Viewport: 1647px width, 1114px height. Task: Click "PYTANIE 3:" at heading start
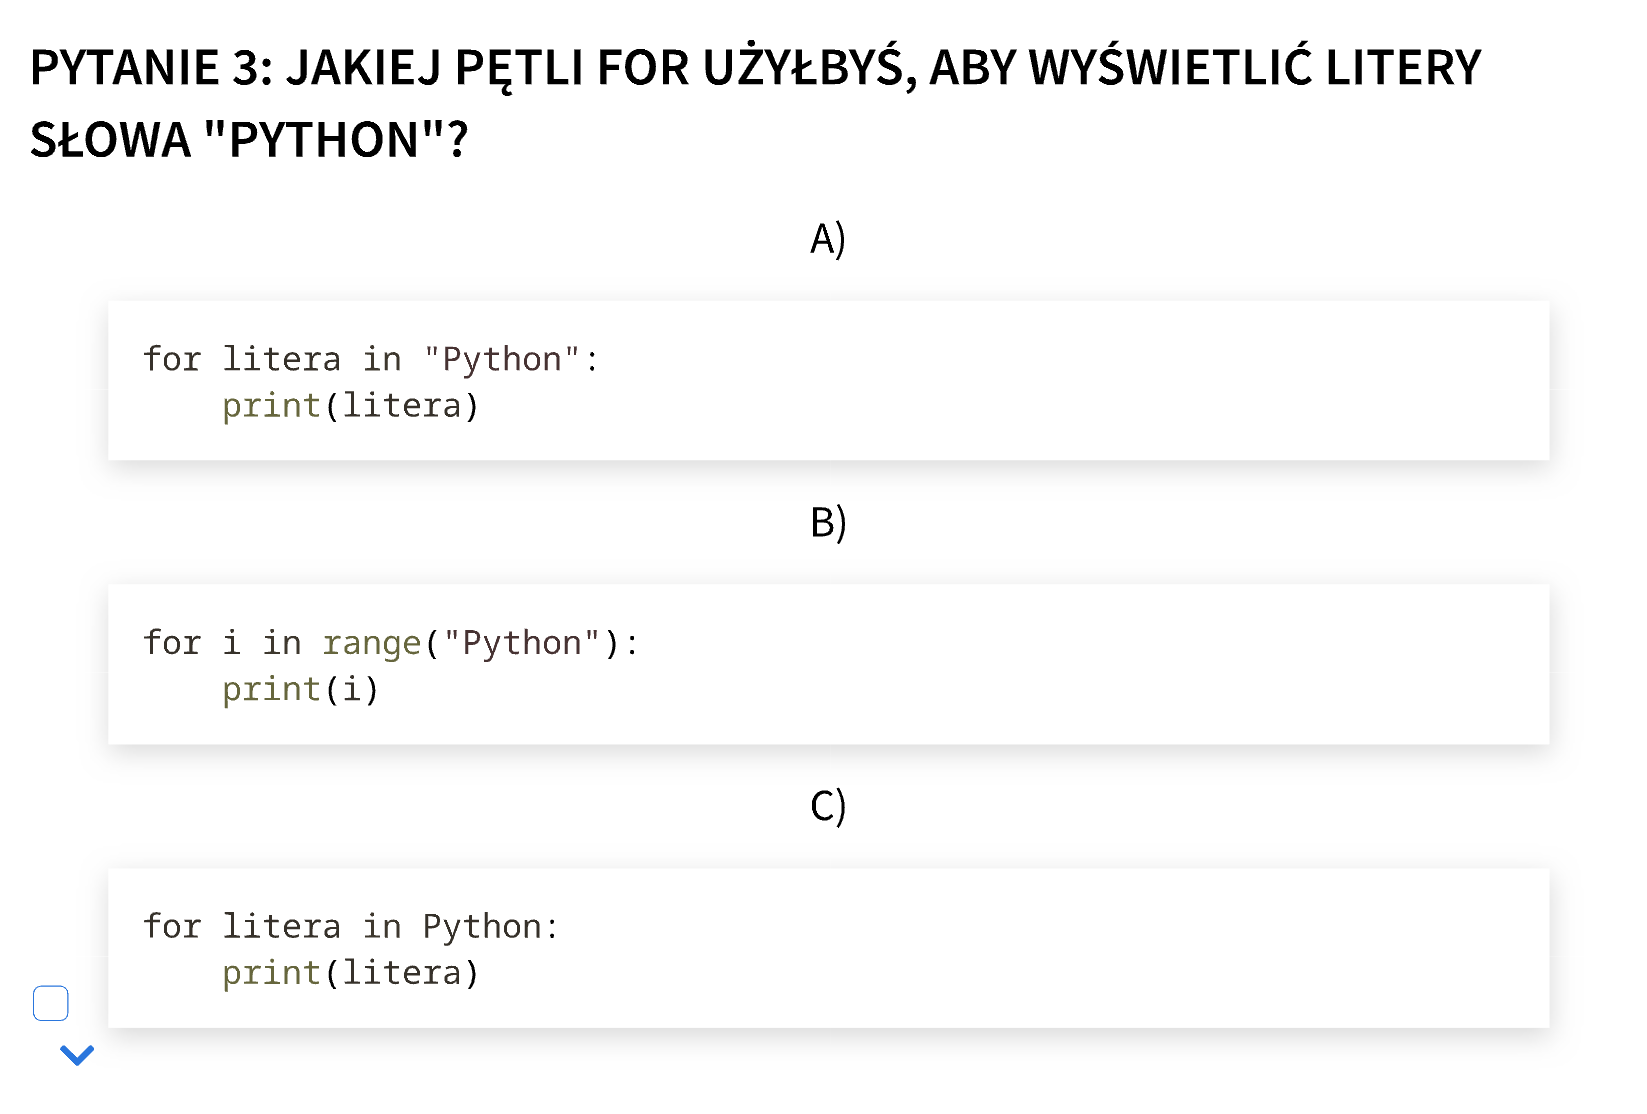[150, 69]
